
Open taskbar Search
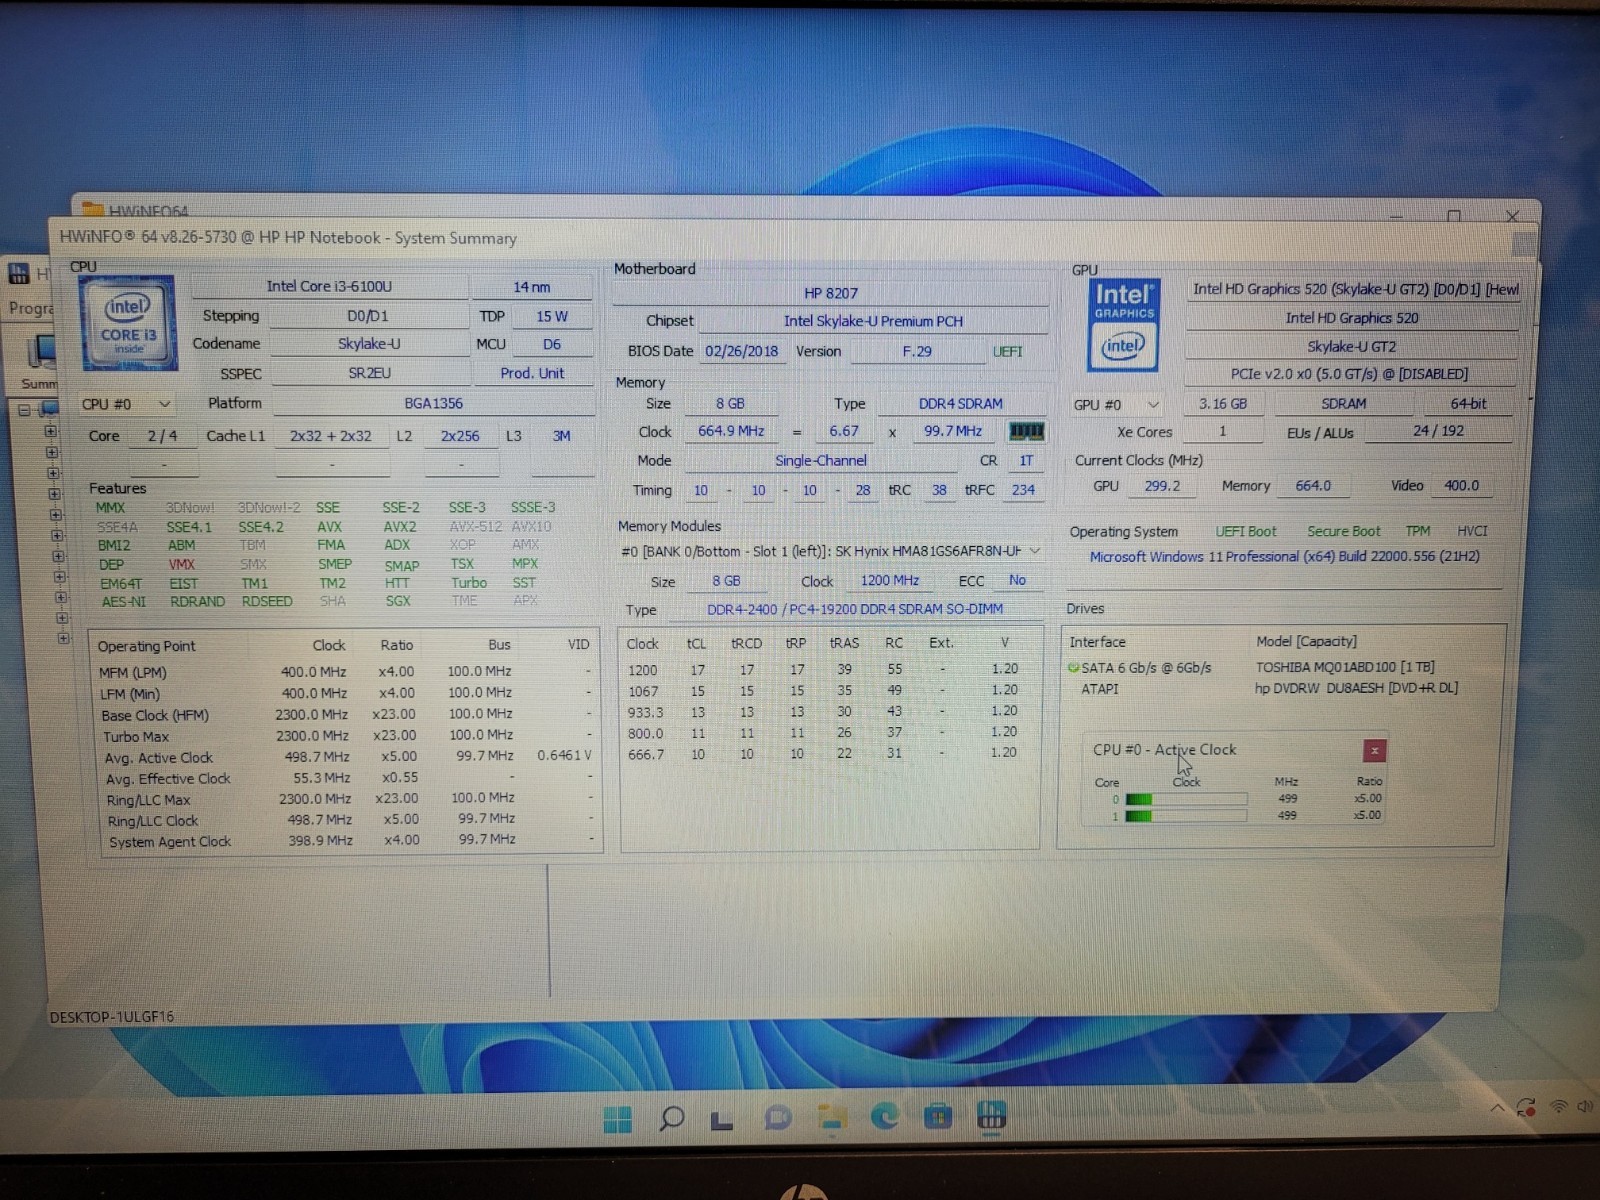click(672, 1118)
